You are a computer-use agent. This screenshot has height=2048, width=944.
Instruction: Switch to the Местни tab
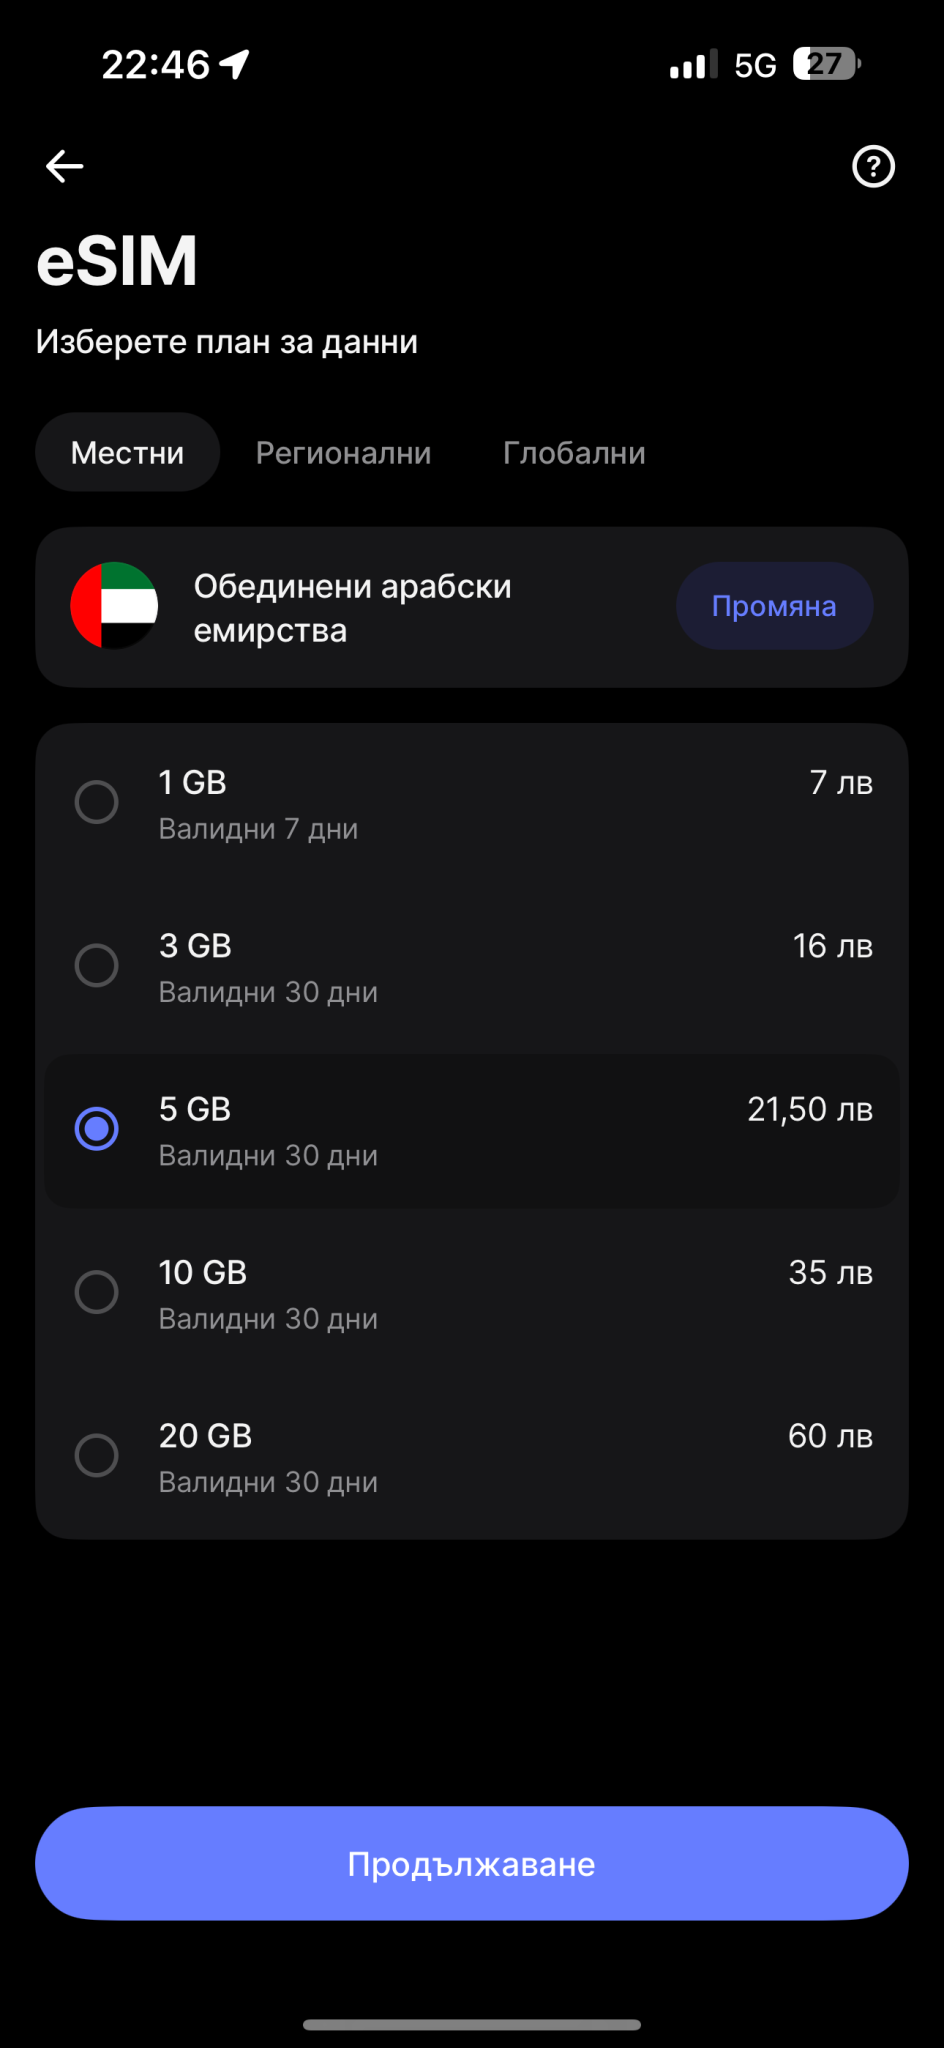point(128,453)
